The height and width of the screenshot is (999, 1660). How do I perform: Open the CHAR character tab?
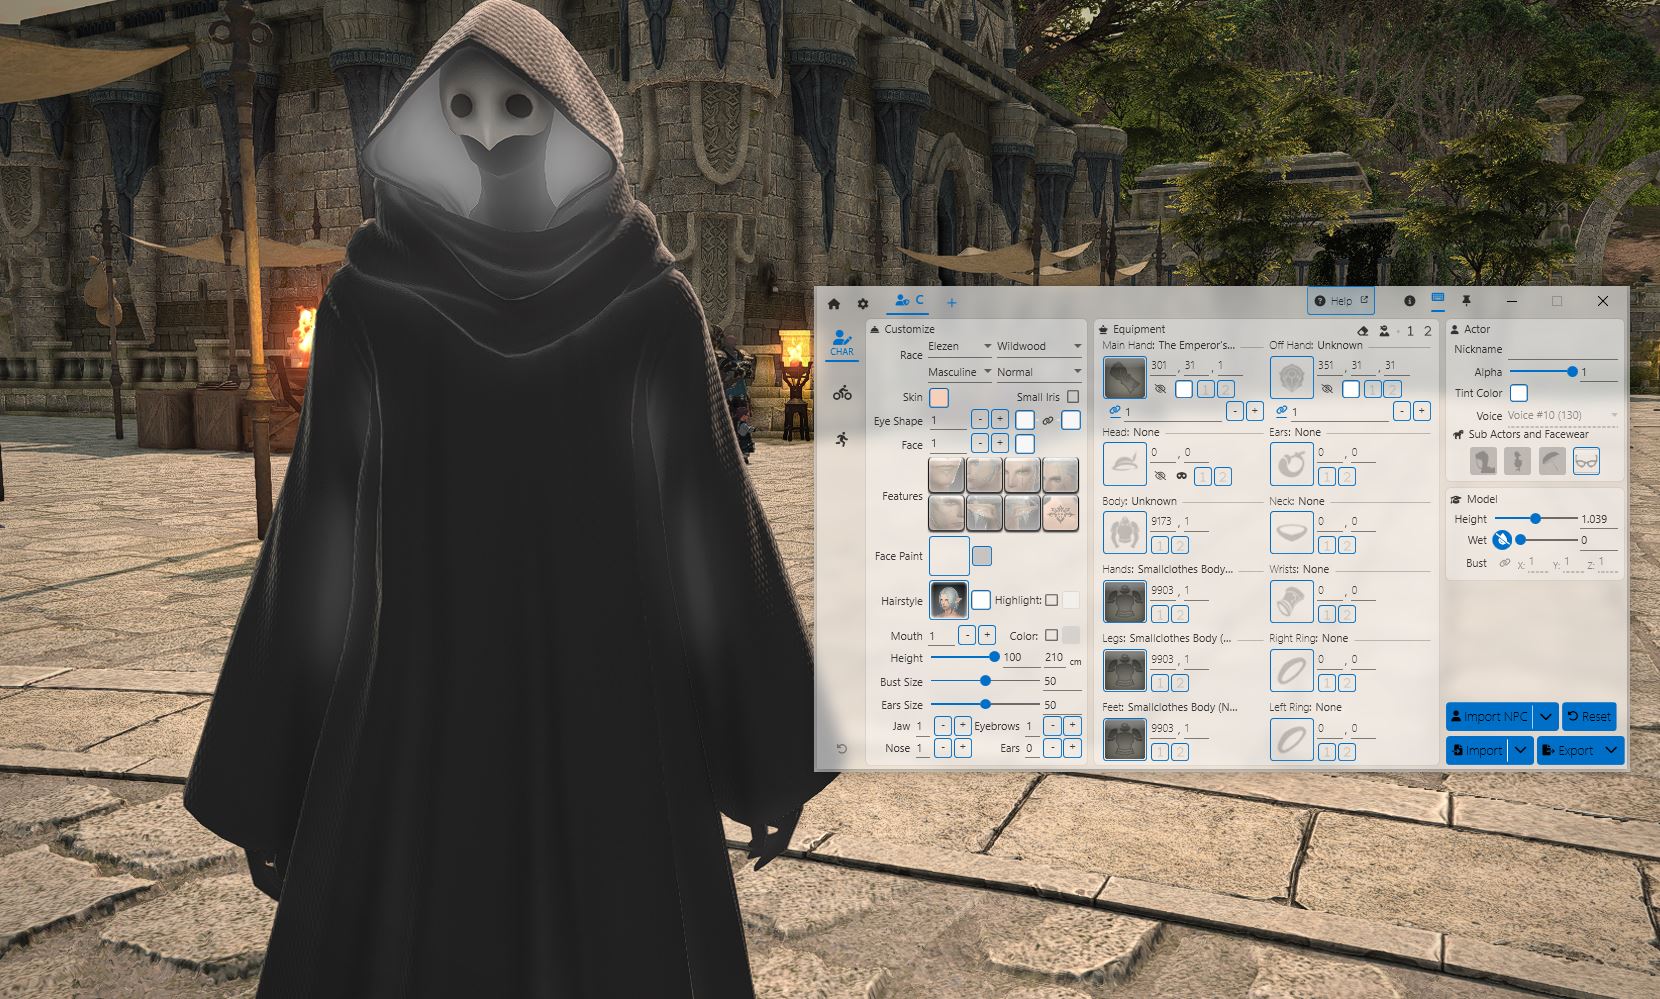842,343
